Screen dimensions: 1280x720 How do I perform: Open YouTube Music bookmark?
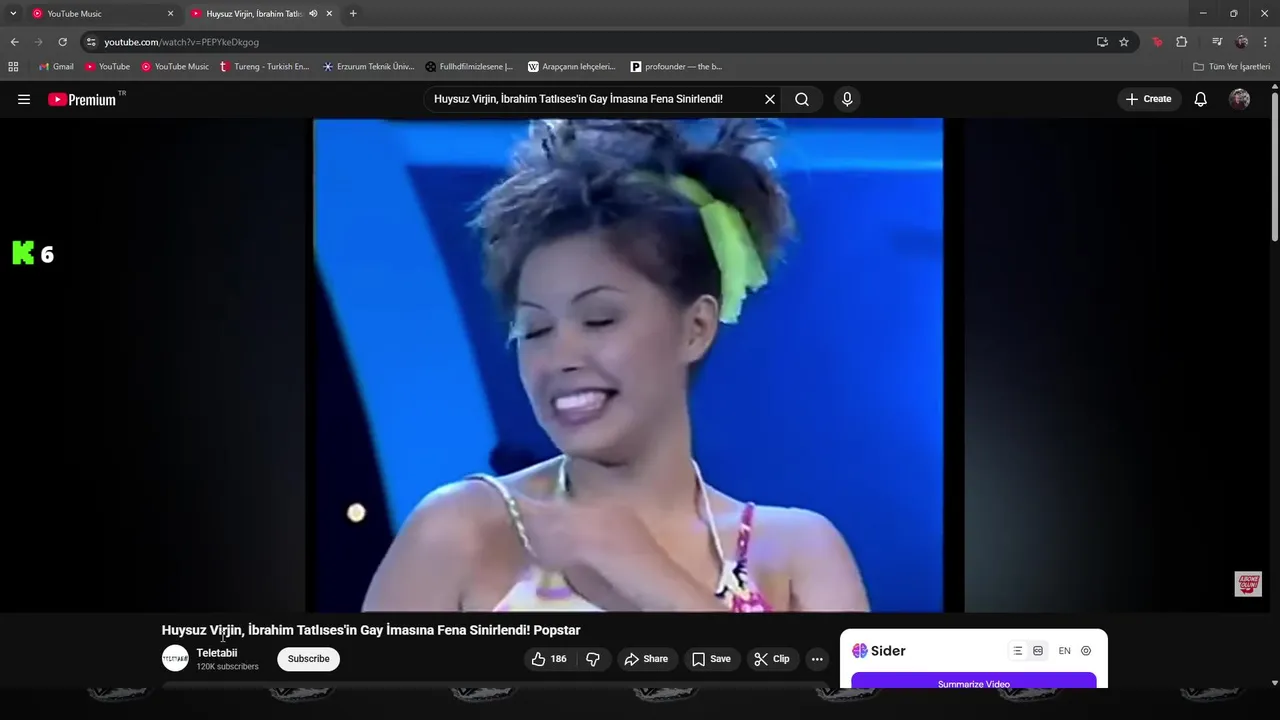(x=175, y=67)
